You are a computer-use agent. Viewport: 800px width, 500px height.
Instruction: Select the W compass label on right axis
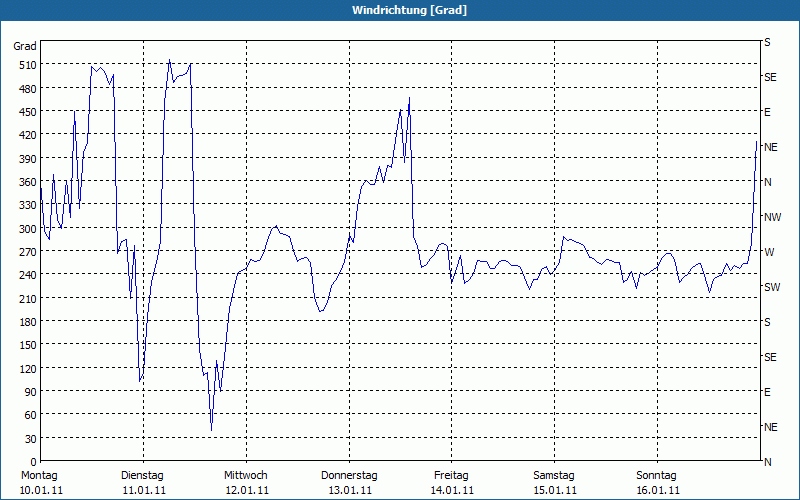click(768, 252)
